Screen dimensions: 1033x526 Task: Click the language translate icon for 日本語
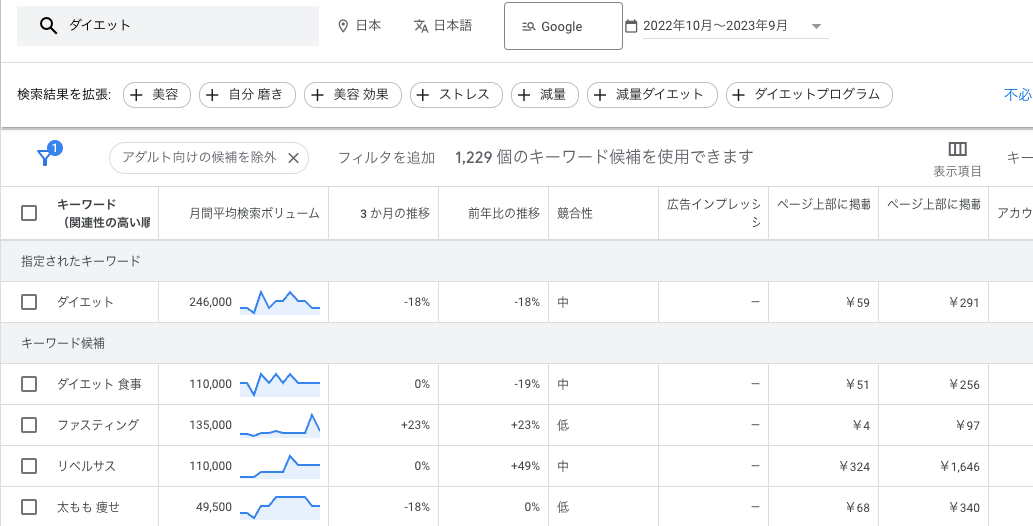tap(421, 26)
